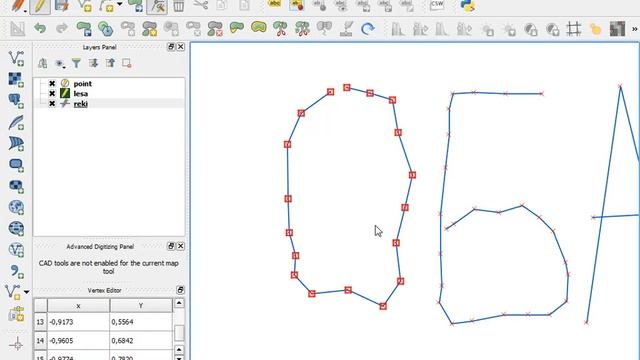Add SpatiaLite Layer with feather icon

click(x=16, y=122)
